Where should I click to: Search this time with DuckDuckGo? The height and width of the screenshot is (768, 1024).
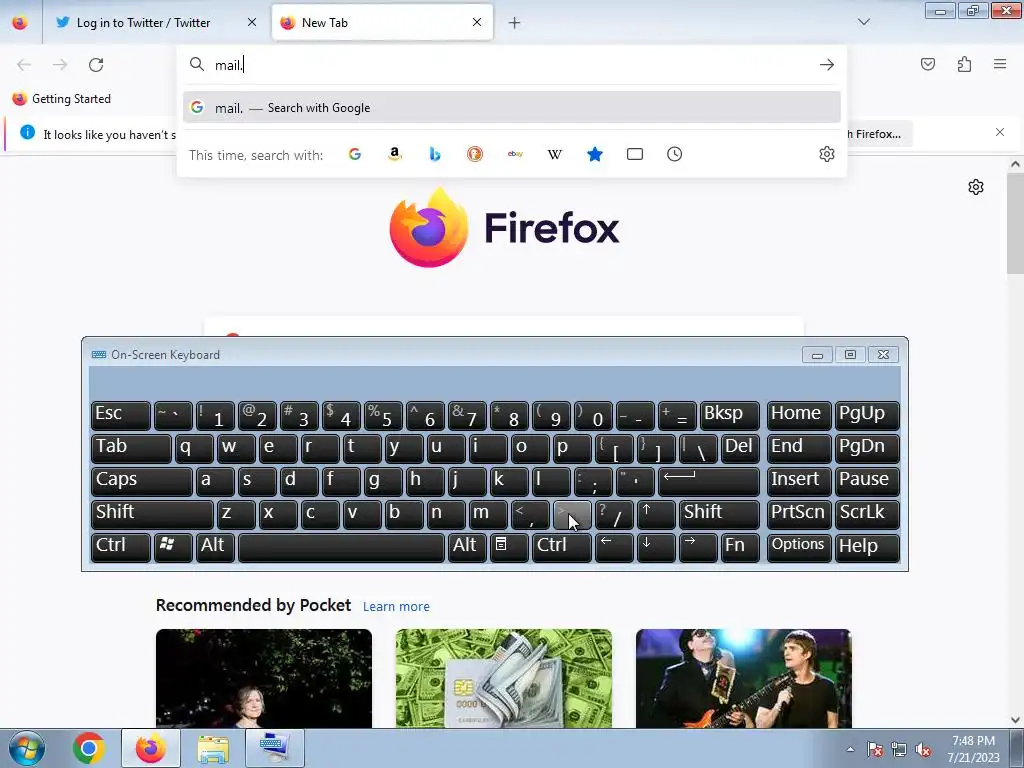point(475,154)
